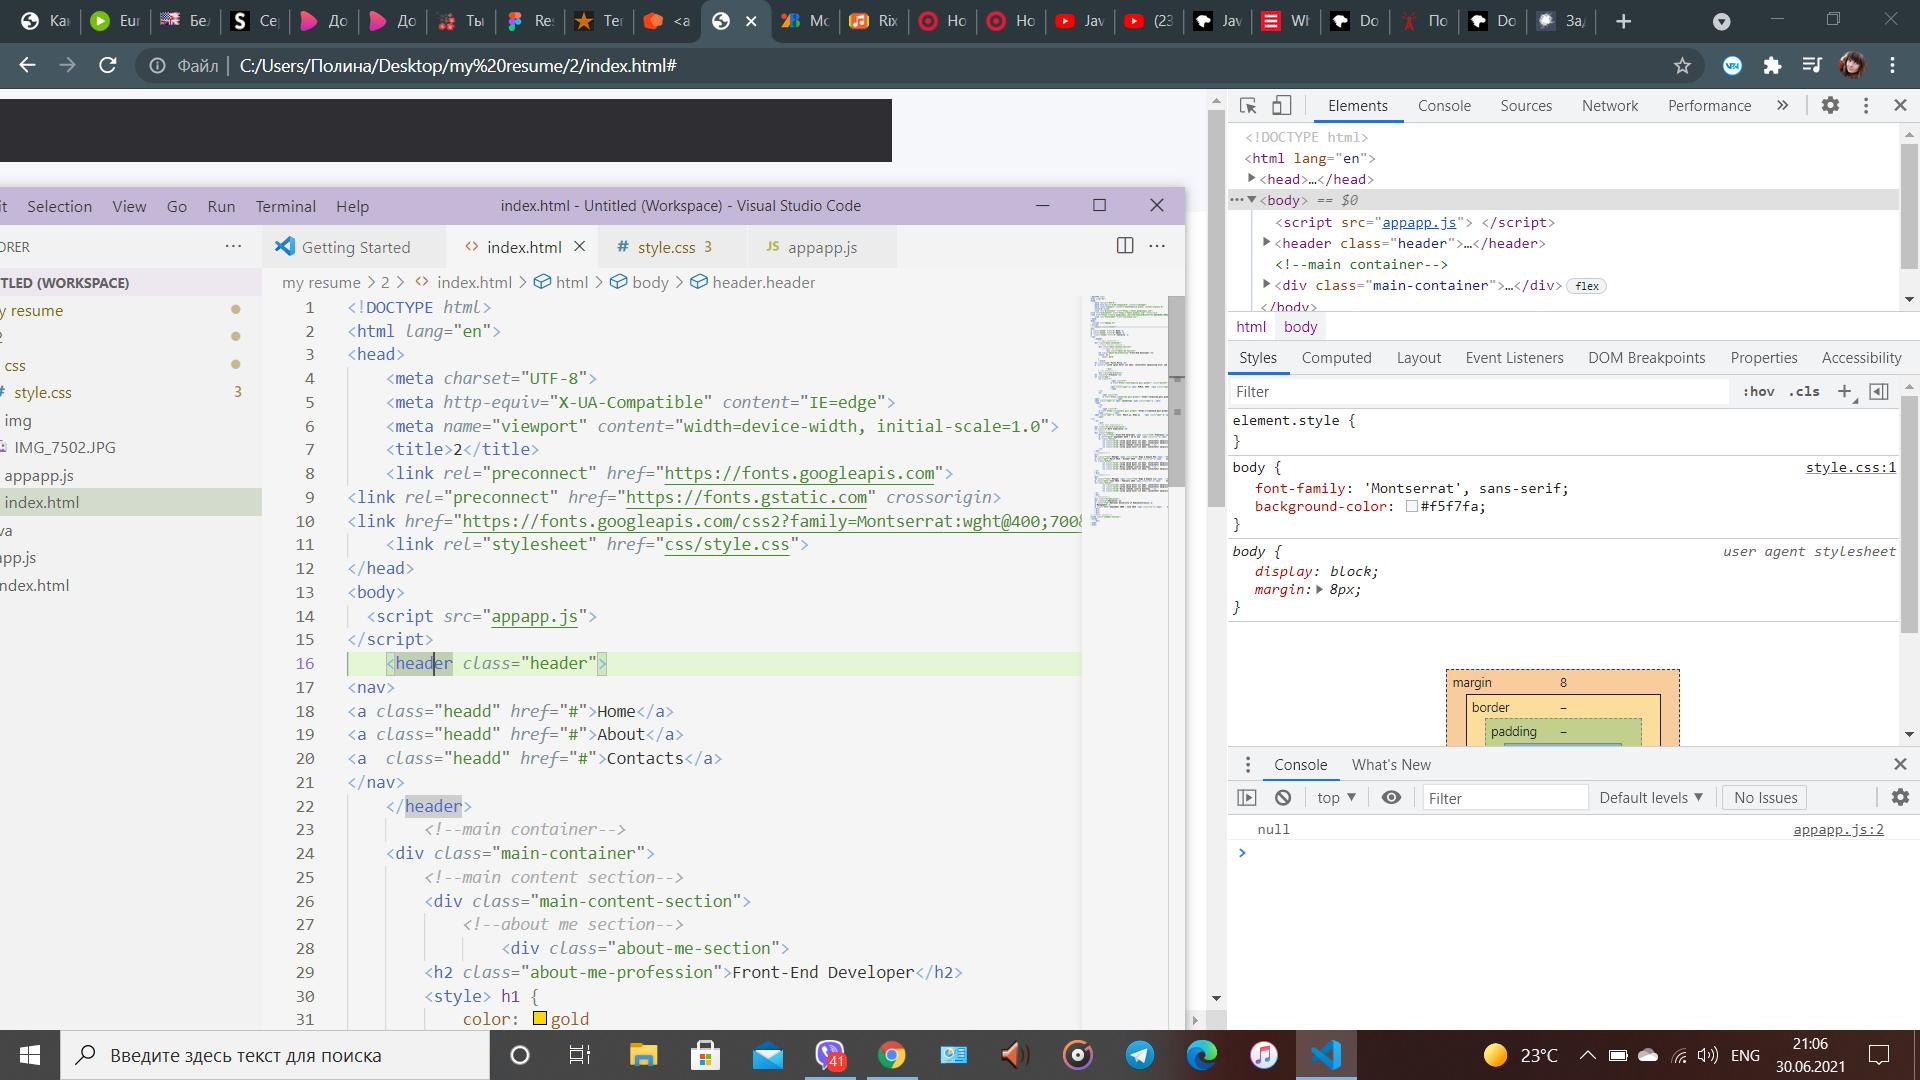
Task: Select html in the DOM breadcrumb
Action: pos(1251,327)
